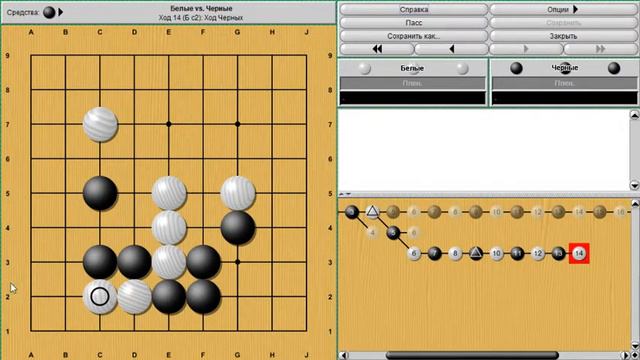
Task: Click the comment area scroll-up arrow
Action: [x=635, y=116]
